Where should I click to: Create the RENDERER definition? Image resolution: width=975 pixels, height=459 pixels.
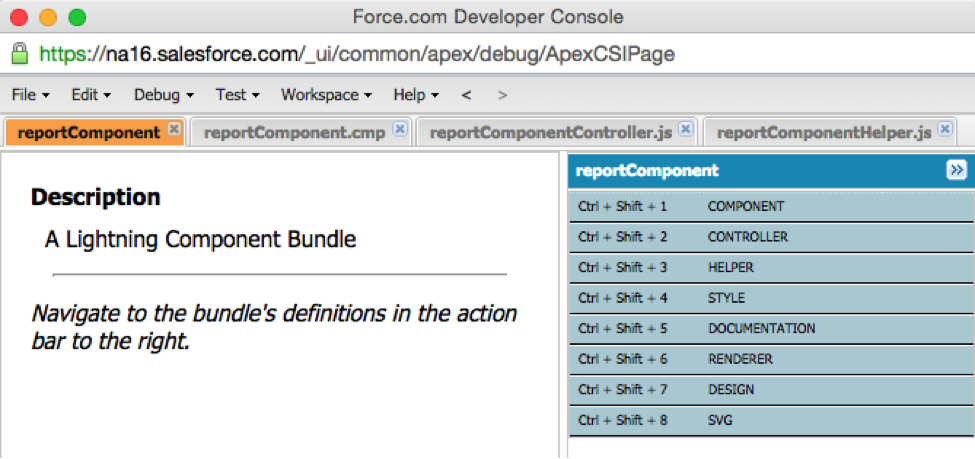771,359
